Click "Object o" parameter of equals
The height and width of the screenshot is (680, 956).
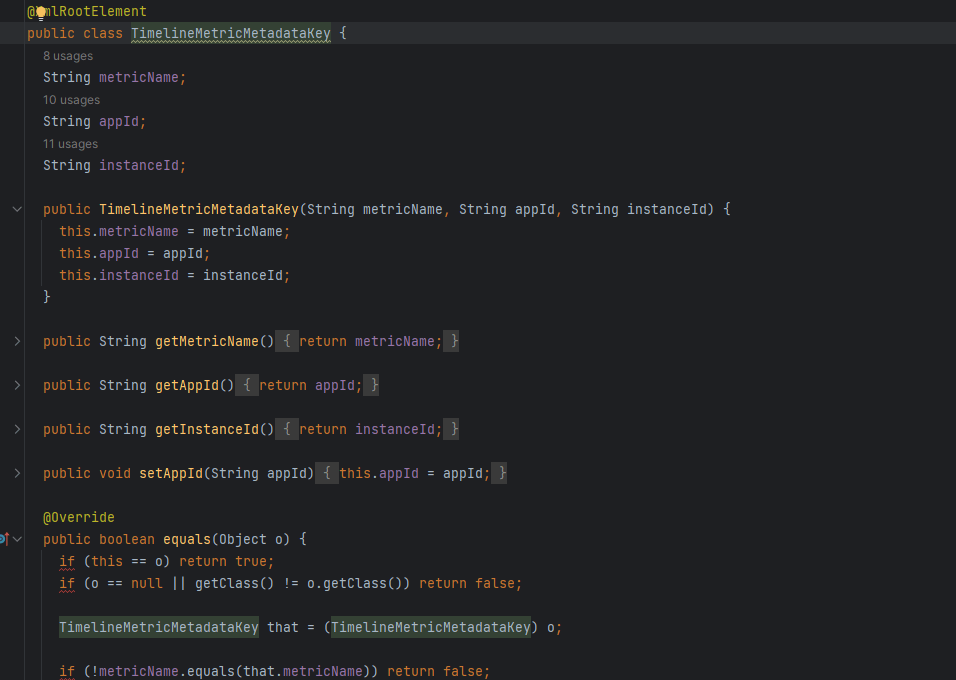tap(251, 539)
